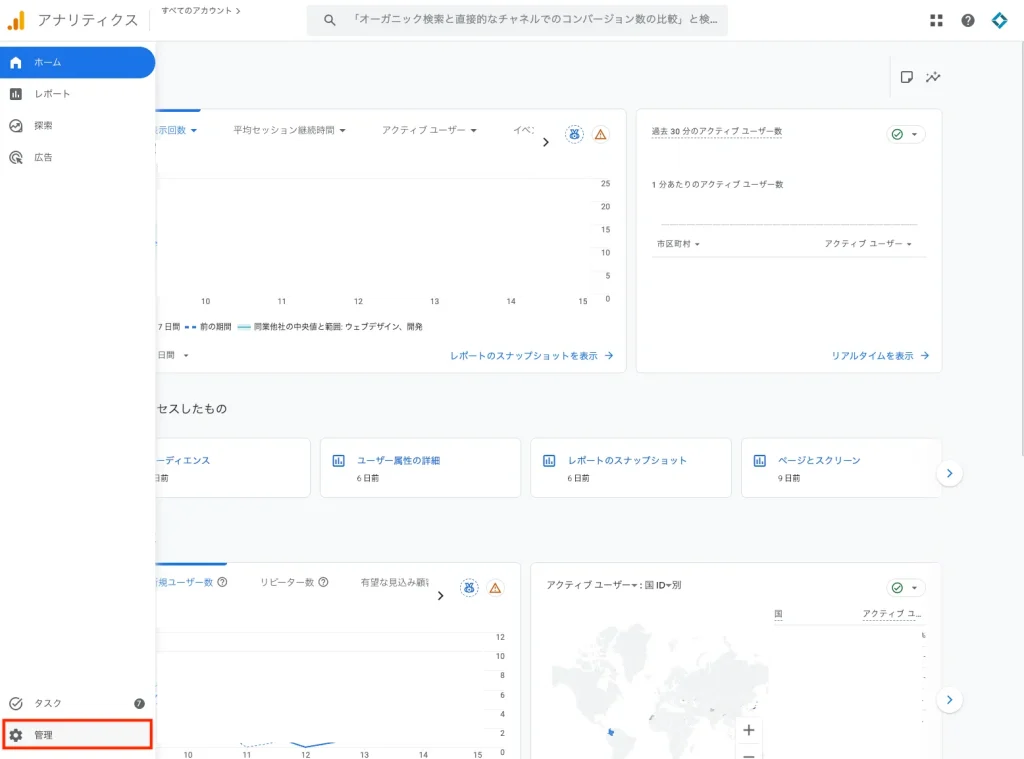Screen dimensions: 1024x759
Task: Click help icon next to リピーター数
Action: tap(323, 582)
